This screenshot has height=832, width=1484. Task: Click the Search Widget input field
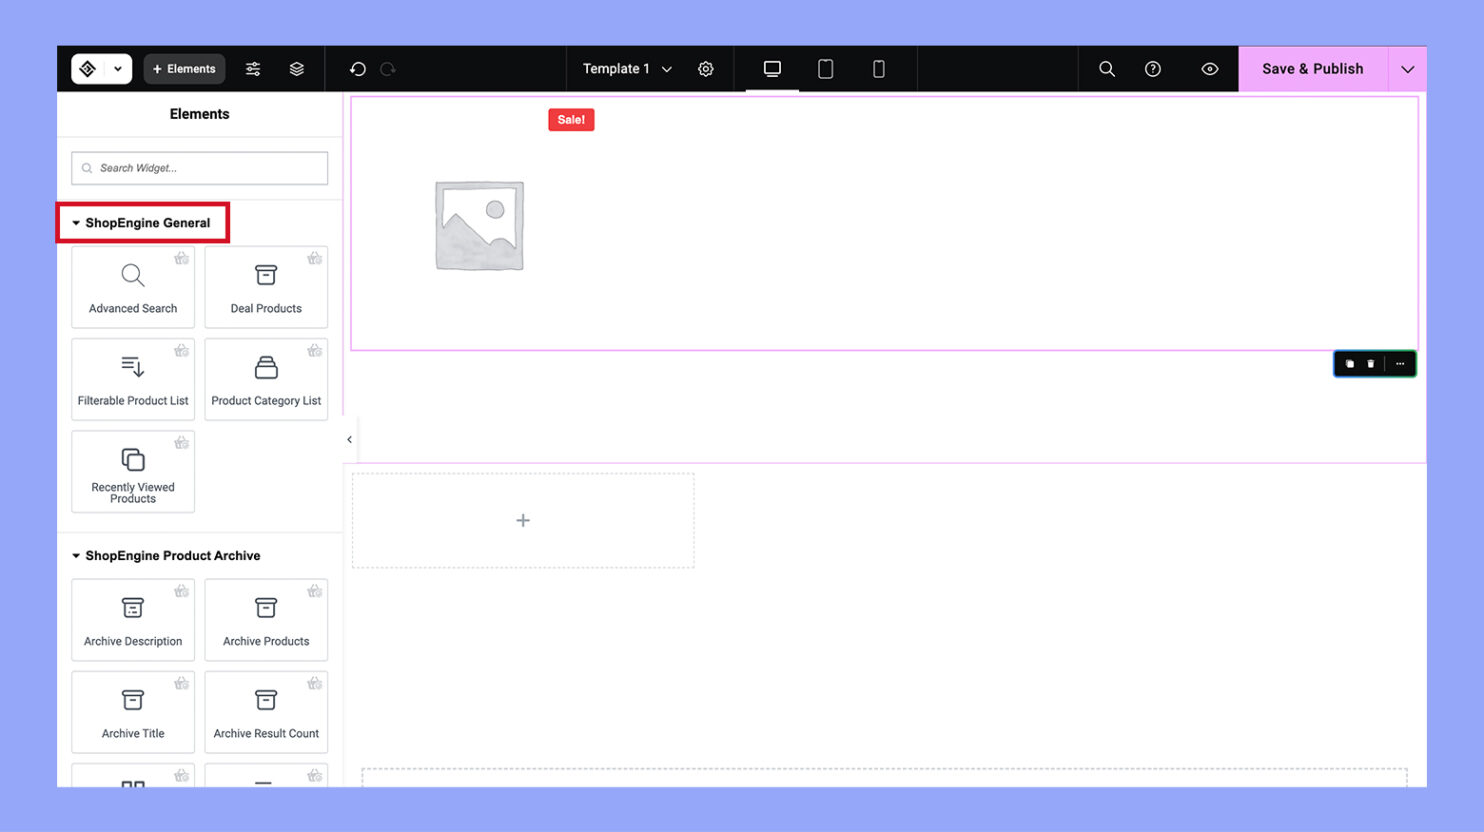tap(200, 168)
